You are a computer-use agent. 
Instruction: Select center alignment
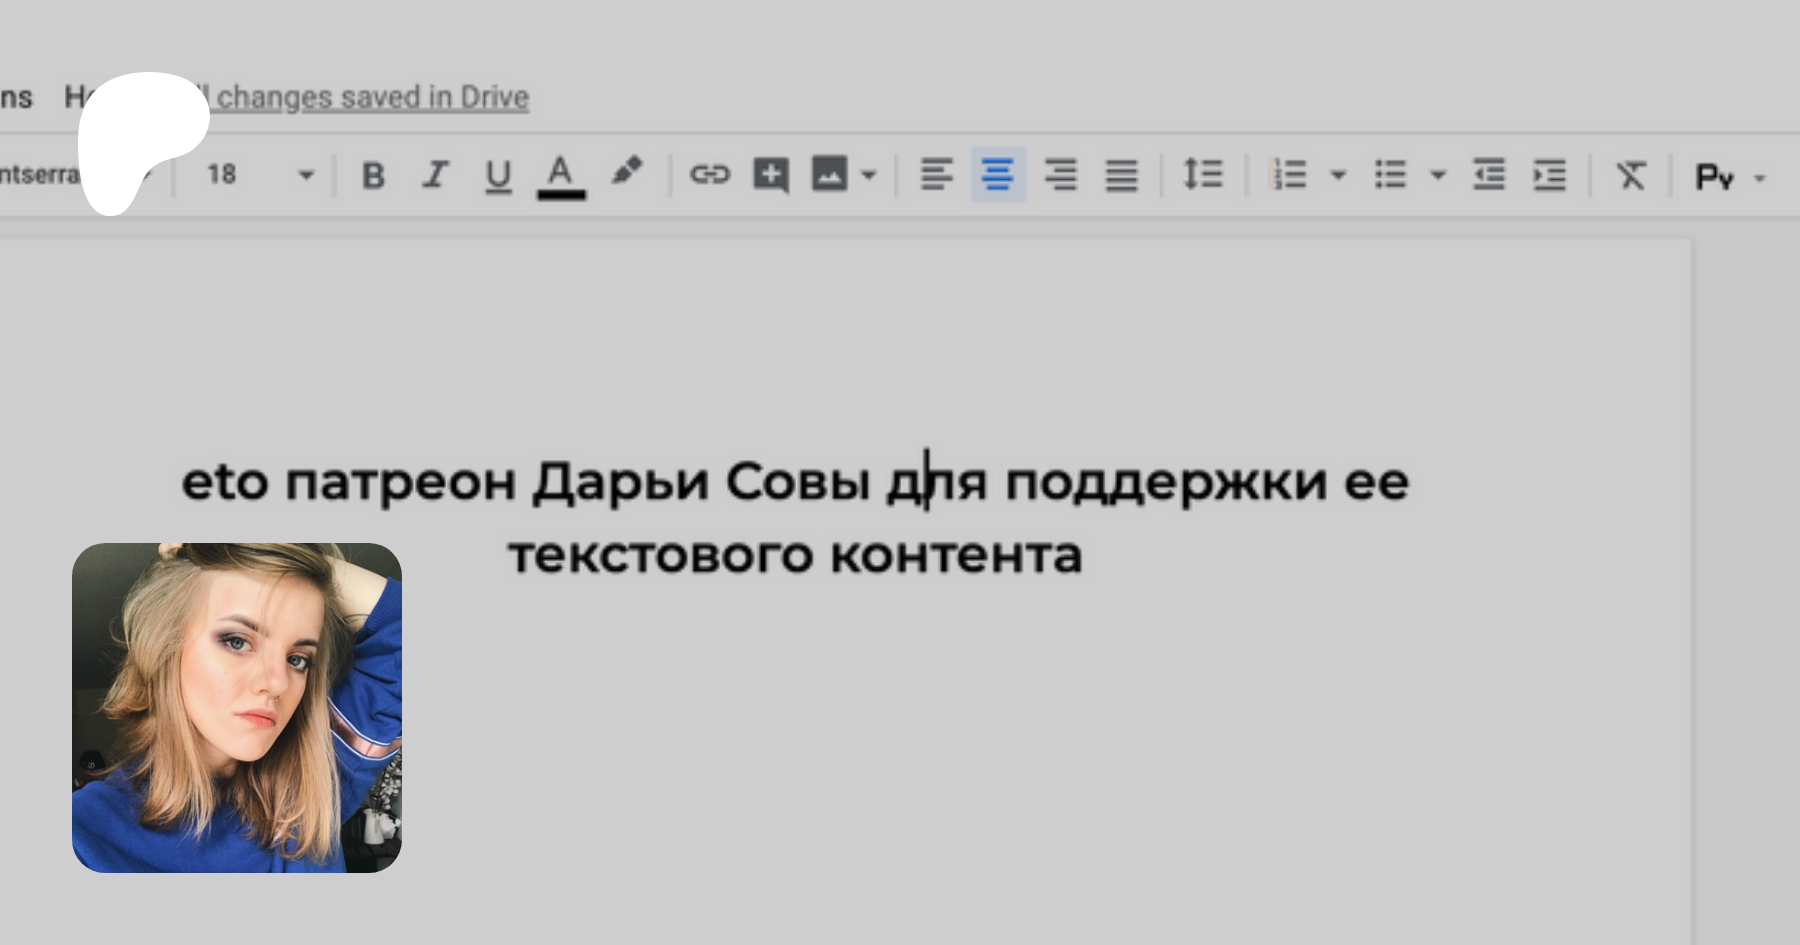(x=998, y=176)
